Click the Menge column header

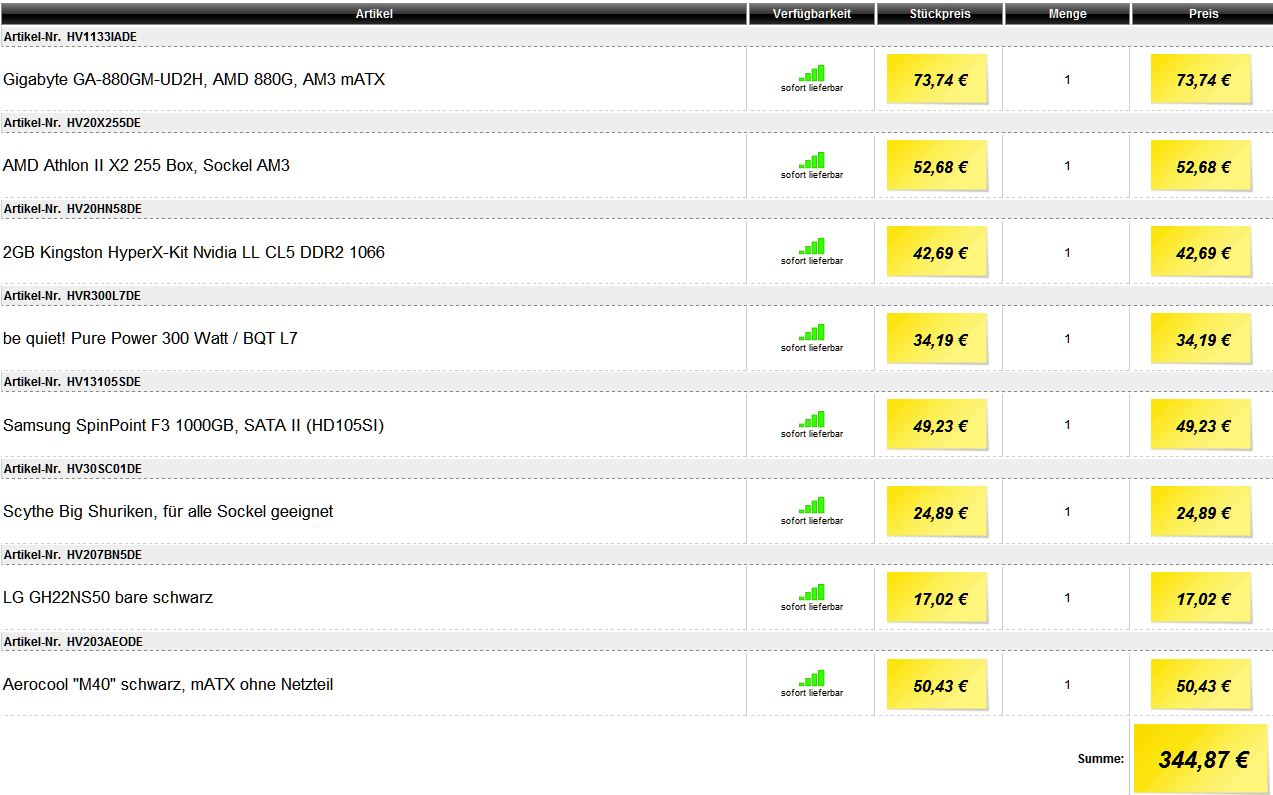(x=1067, y=14)
